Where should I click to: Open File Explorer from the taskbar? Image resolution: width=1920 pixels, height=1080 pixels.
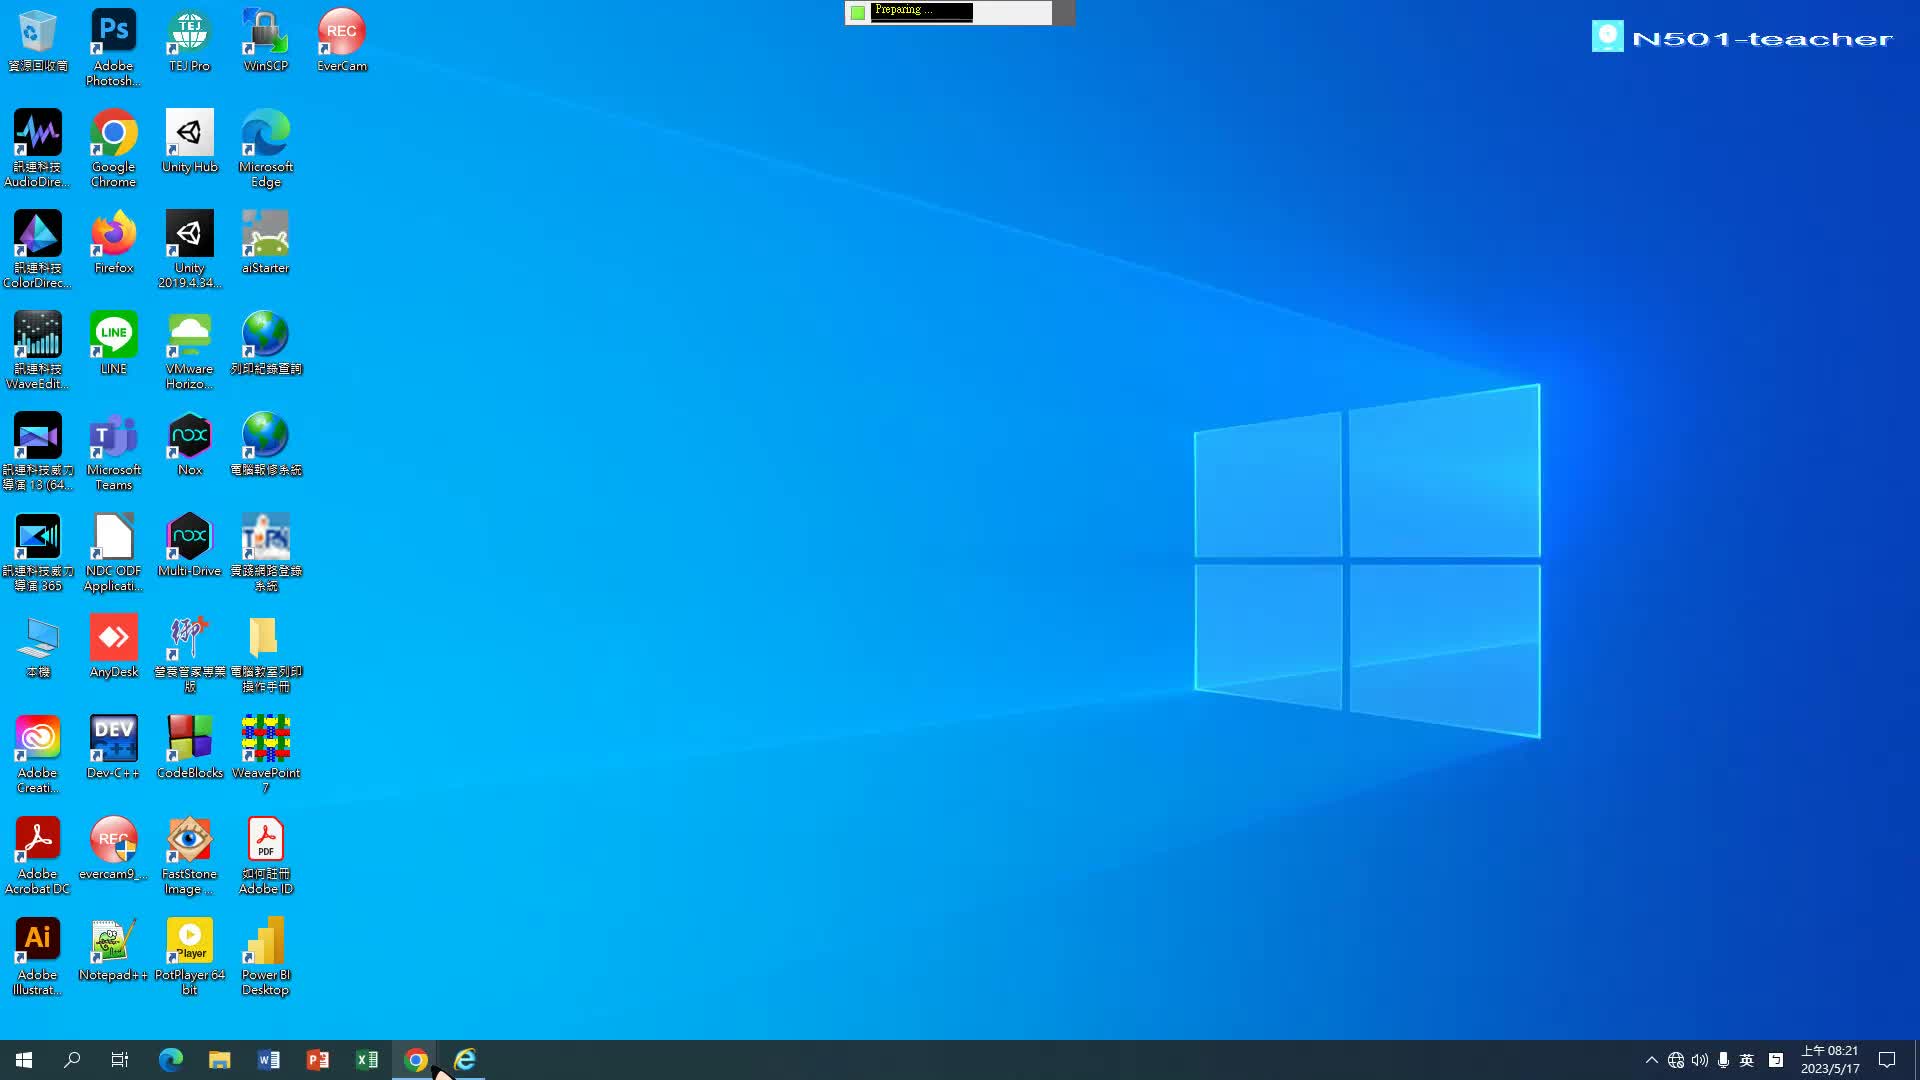[x=220, y=1060]
